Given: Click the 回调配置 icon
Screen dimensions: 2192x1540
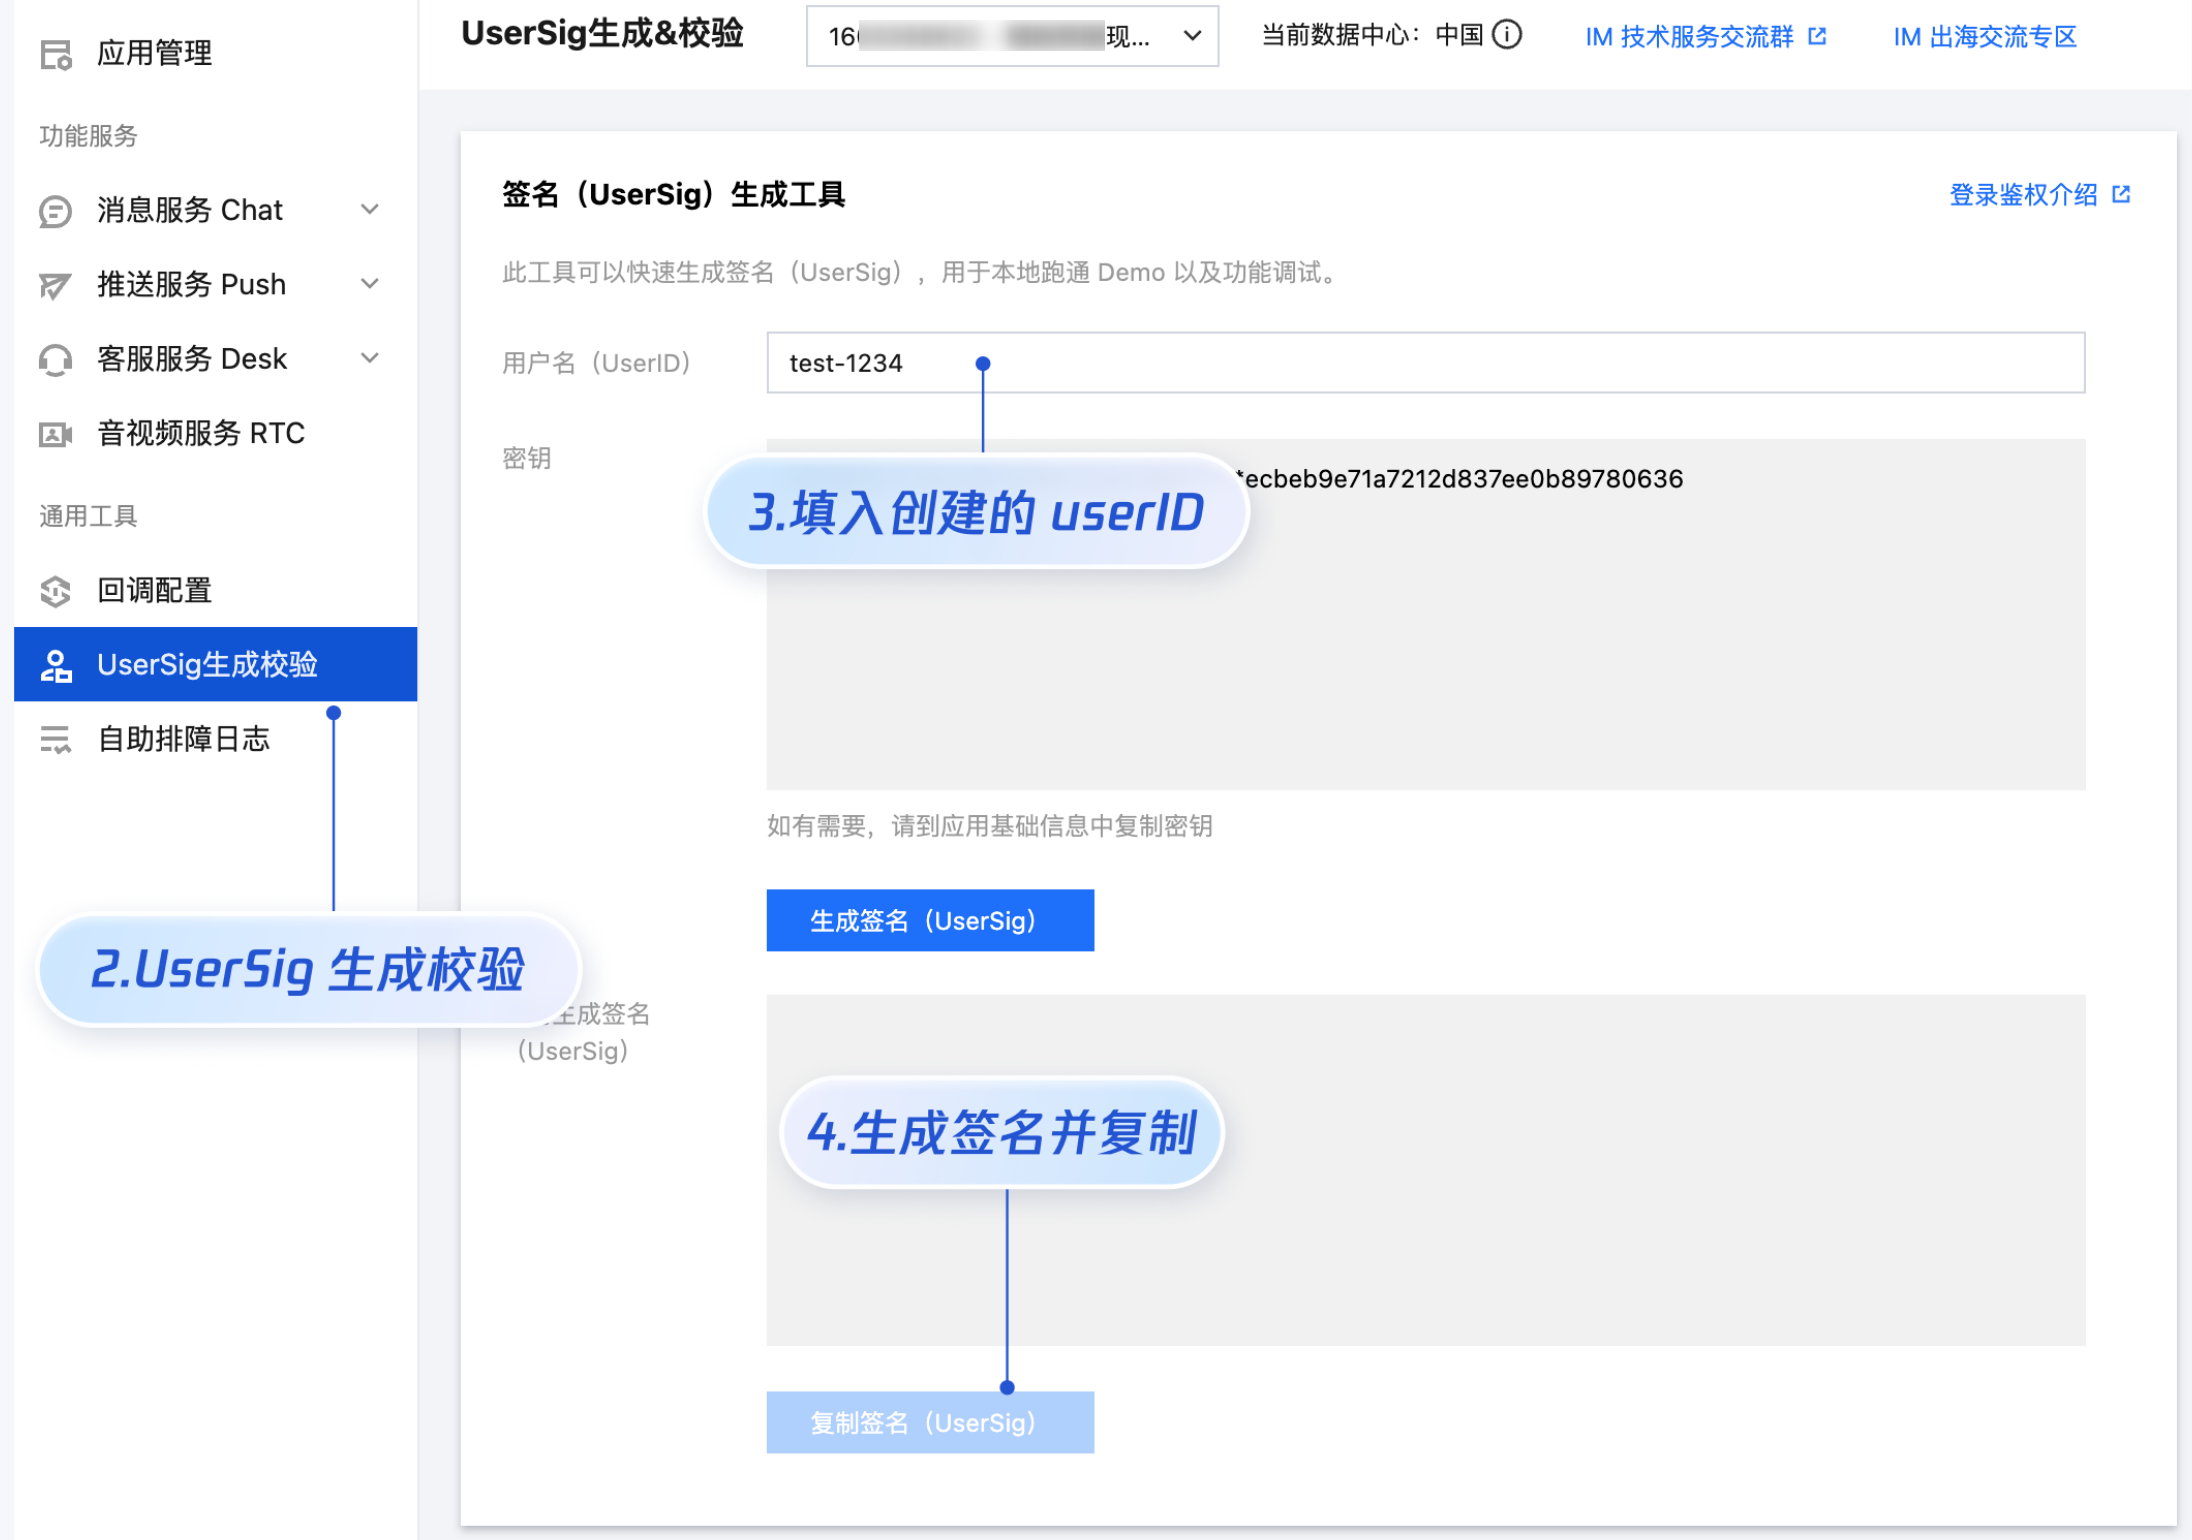Looking at the screenshot, I should coord(56,591).
